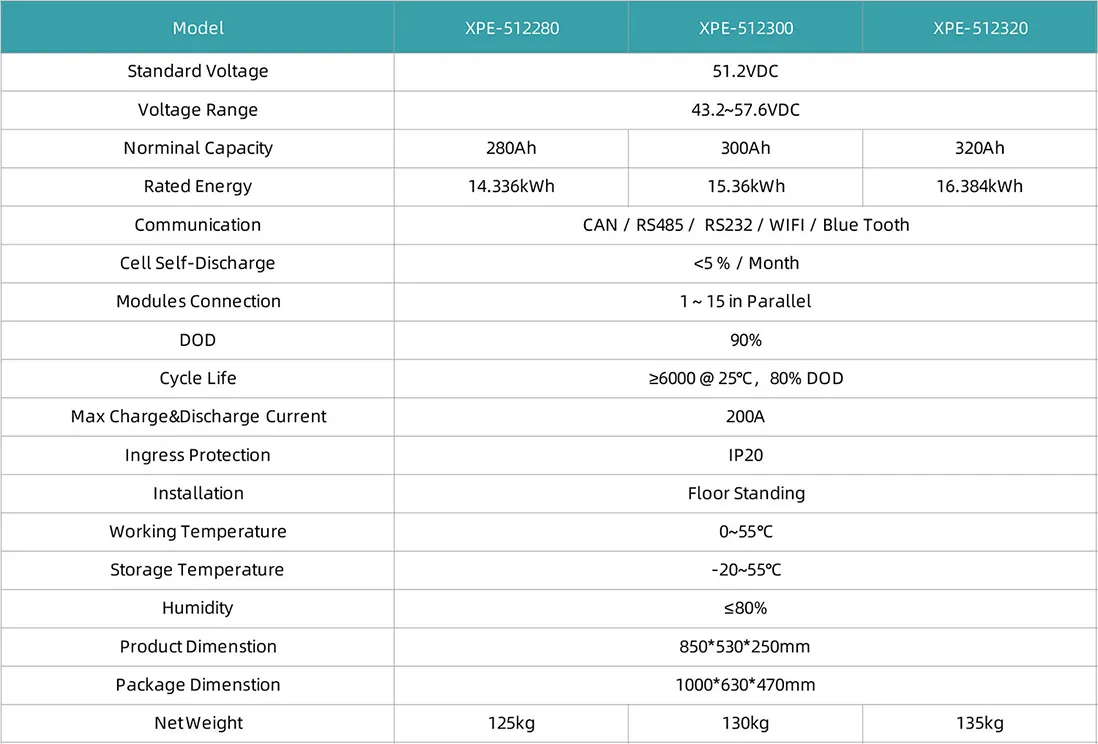Click the 850*530*250mm product dimension value
The width and height of the screenshot is (1098, 744).
click(746, 646)
